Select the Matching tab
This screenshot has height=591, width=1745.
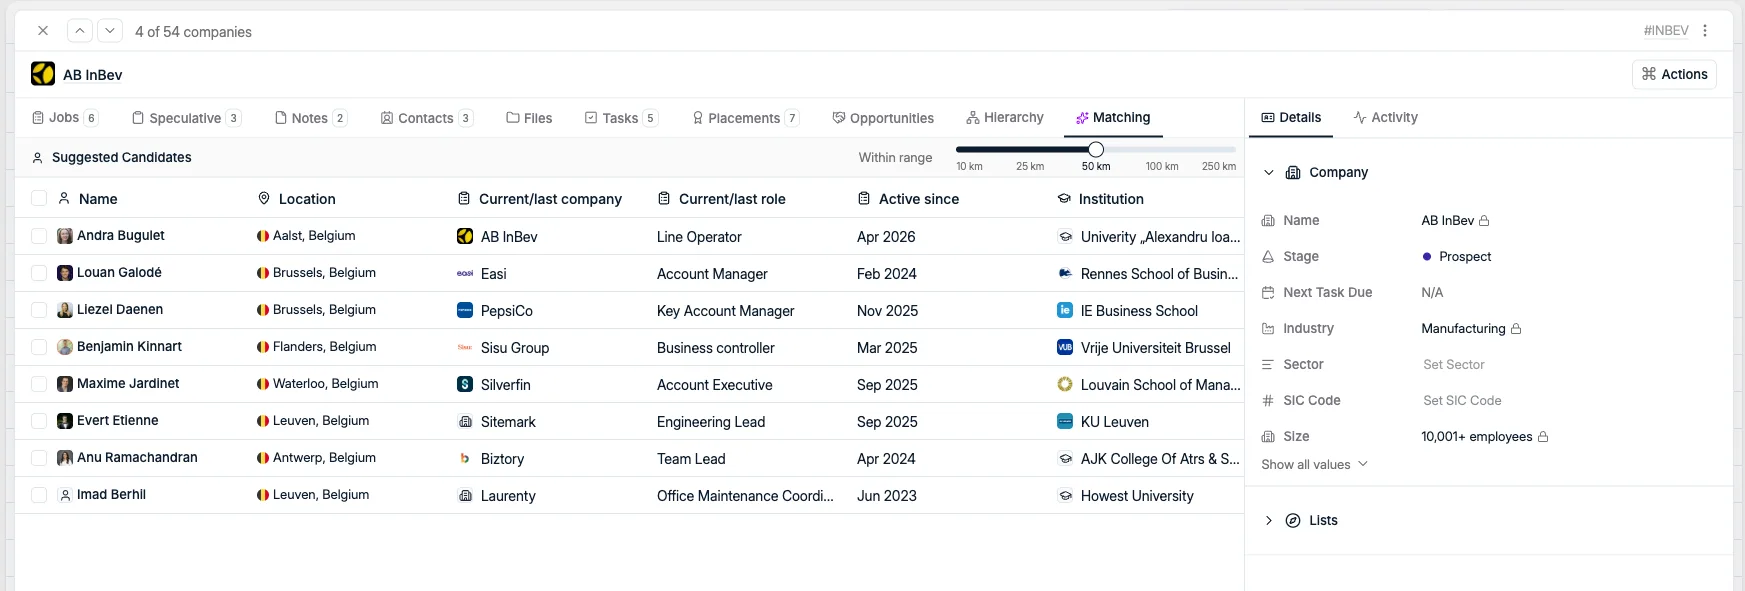tap(1113, 118)
